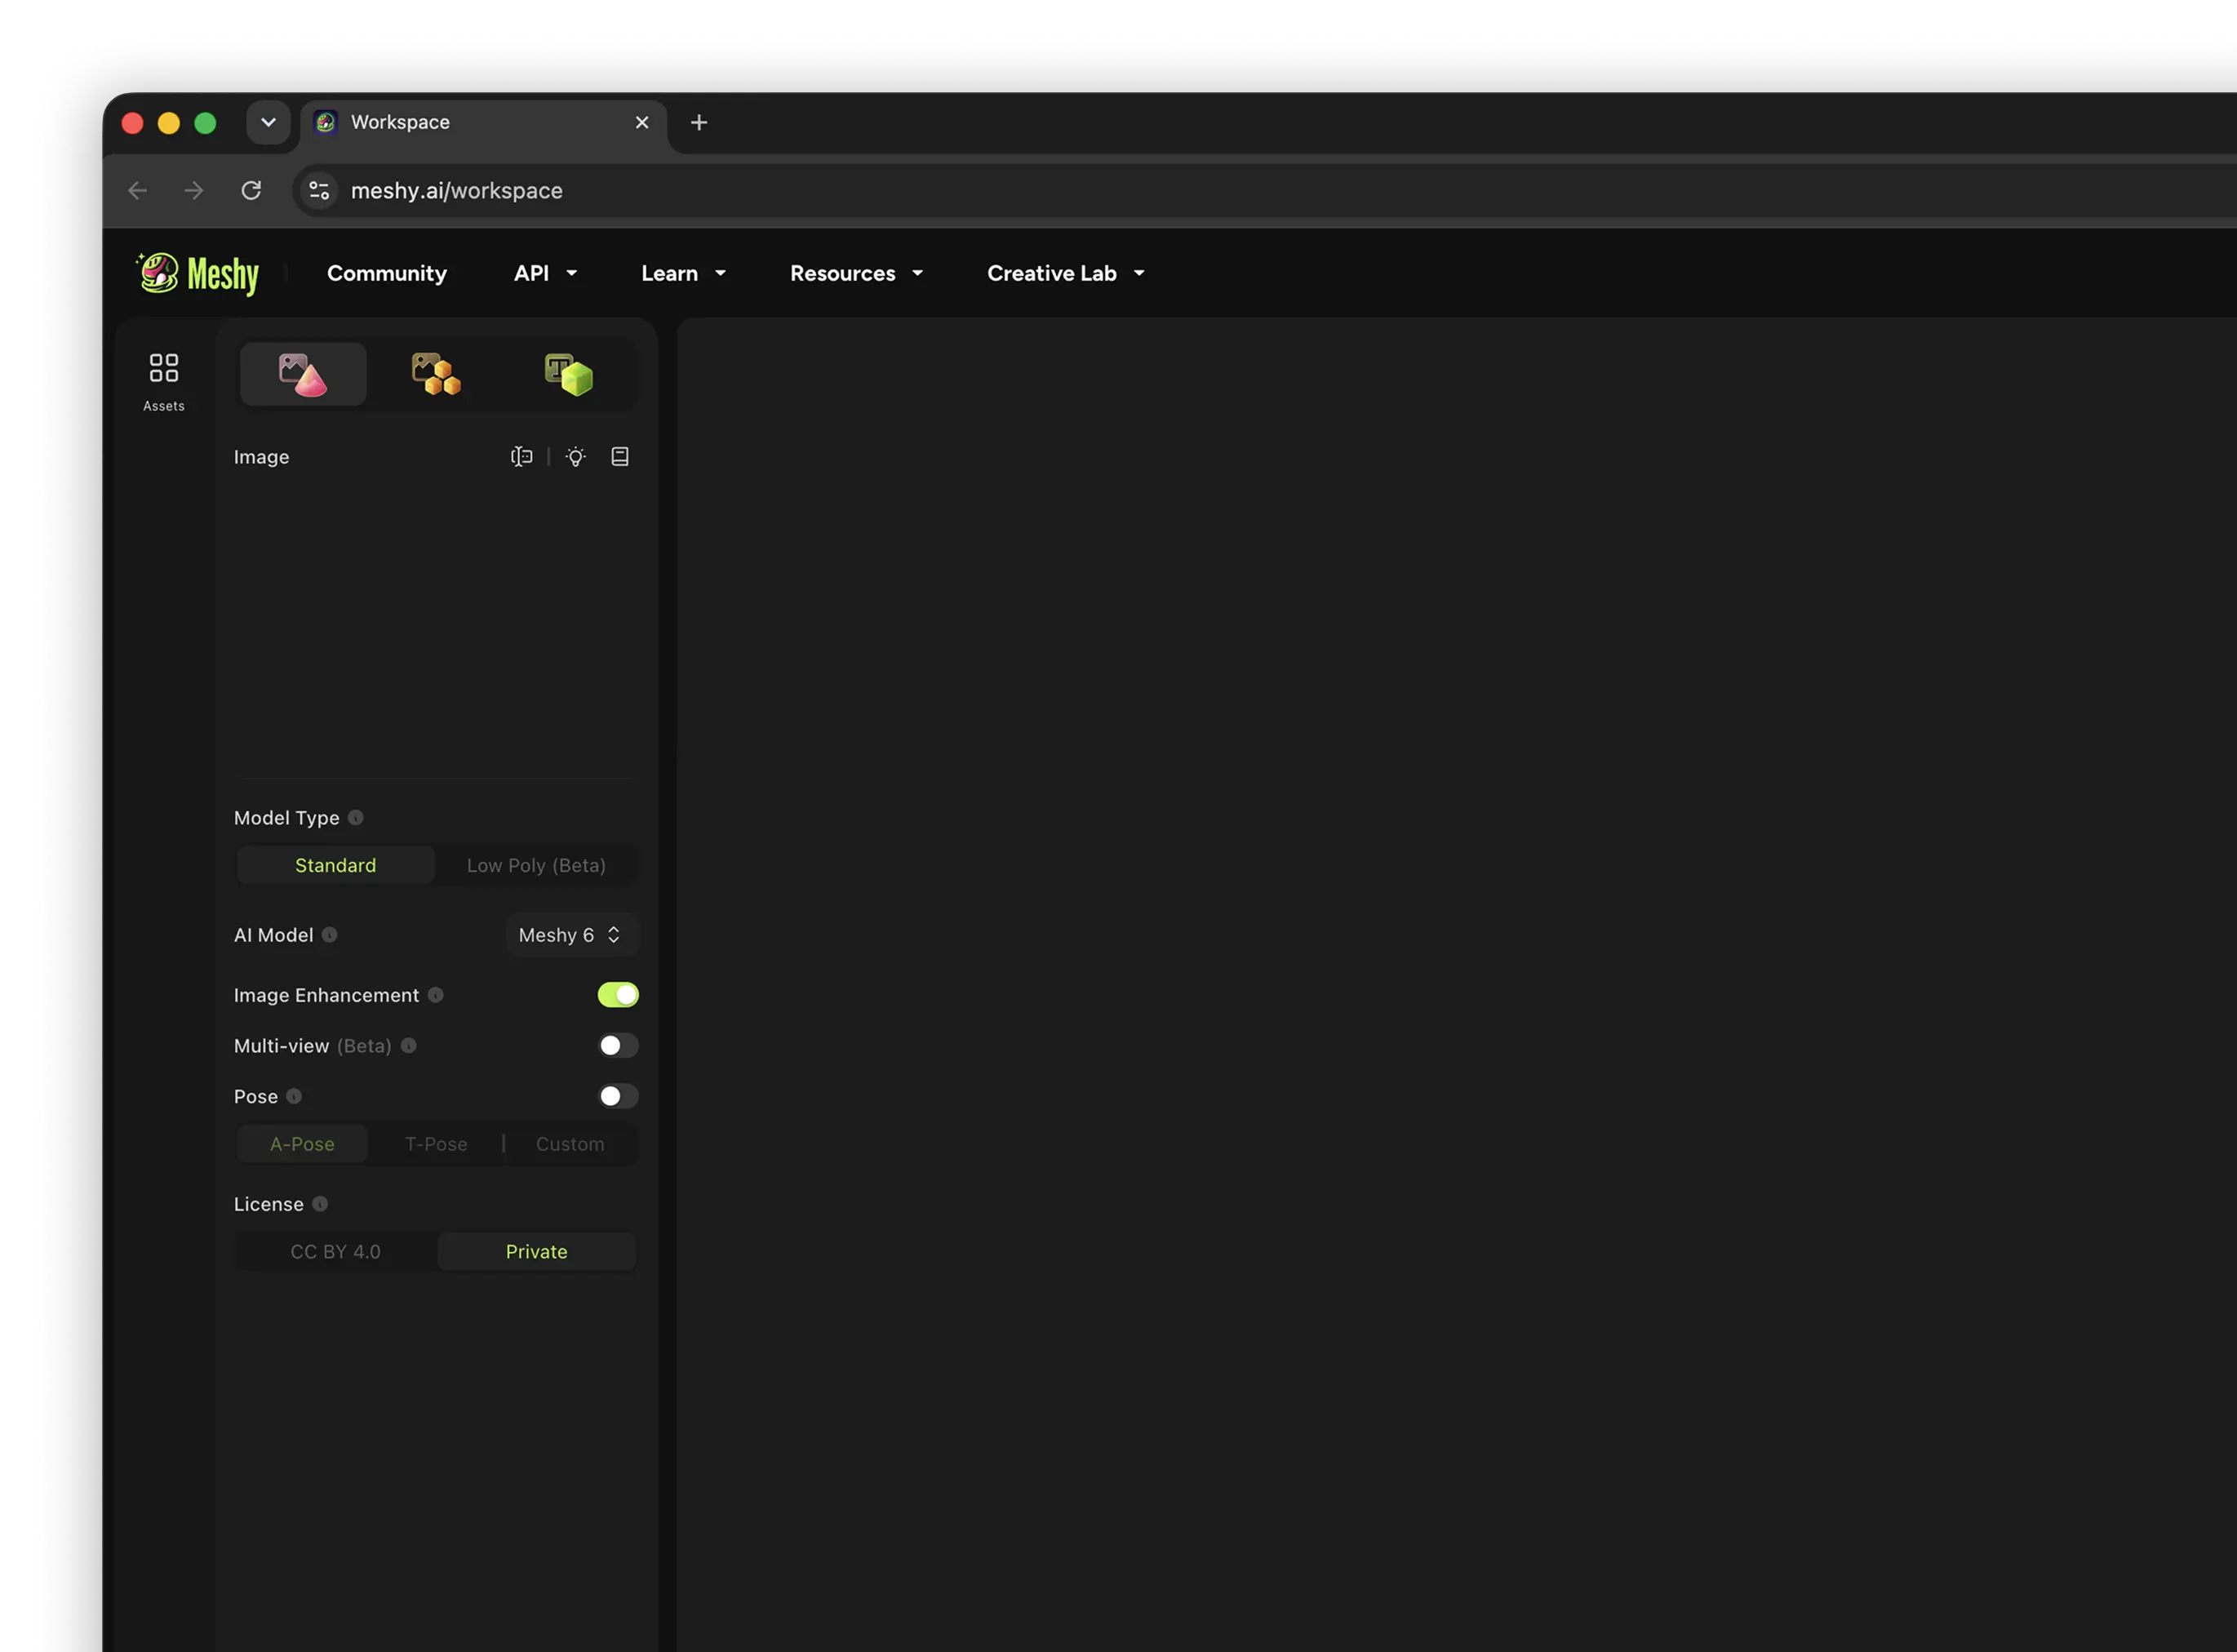The height and width of the screenshot is (1652, 2237).
Task: Open the browser tab search chevron
Action: (268, 122)
